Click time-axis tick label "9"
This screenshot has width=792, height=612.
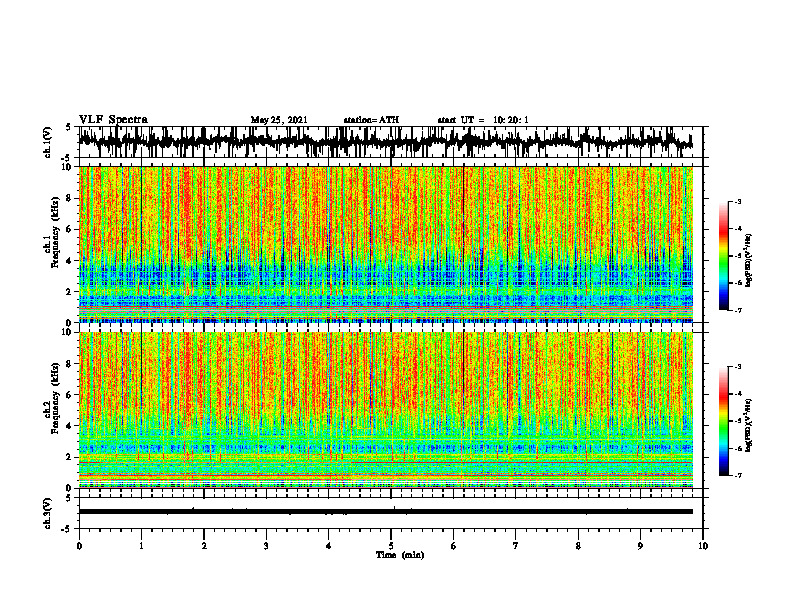tap(640, 546)
